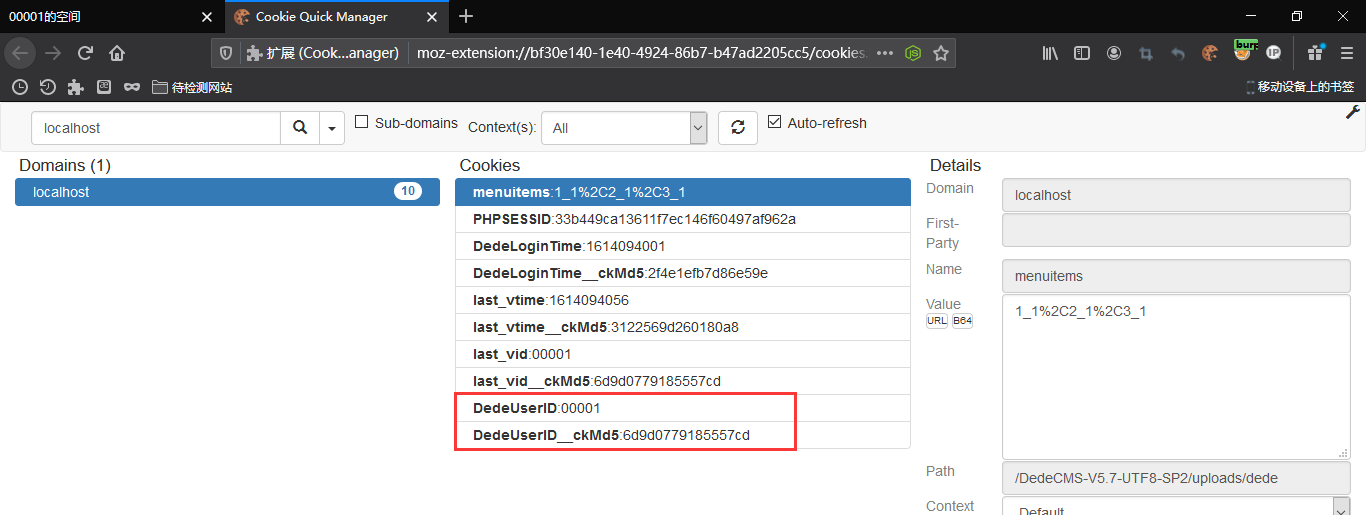
Task: Click the cookie Name field
Action: (1176, 275)
